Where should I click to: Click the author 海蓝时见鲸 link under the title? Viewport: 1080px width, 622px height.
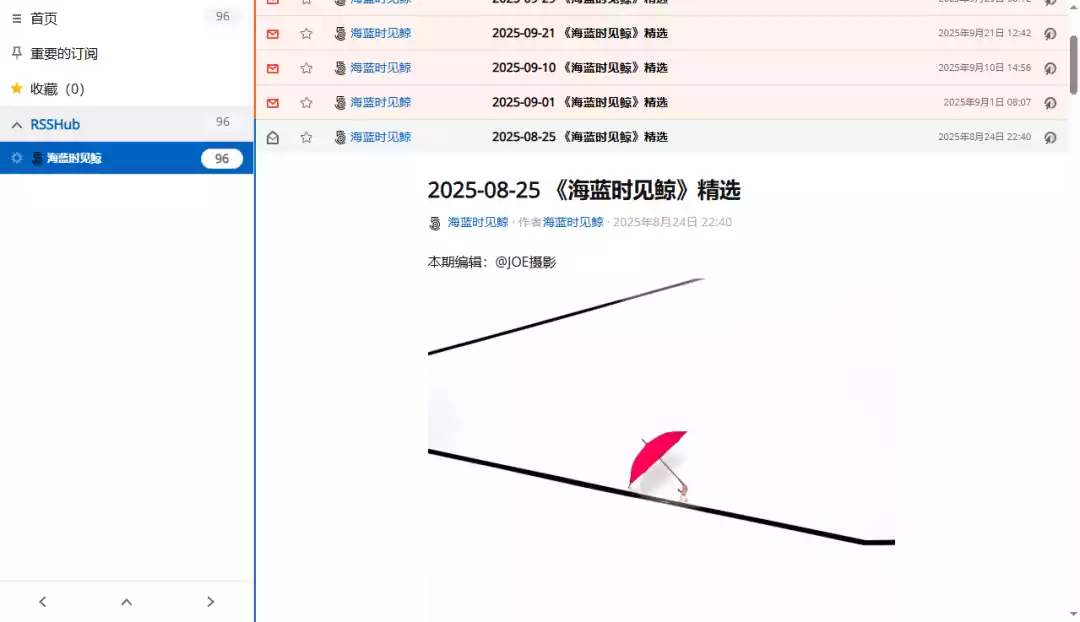572,222
